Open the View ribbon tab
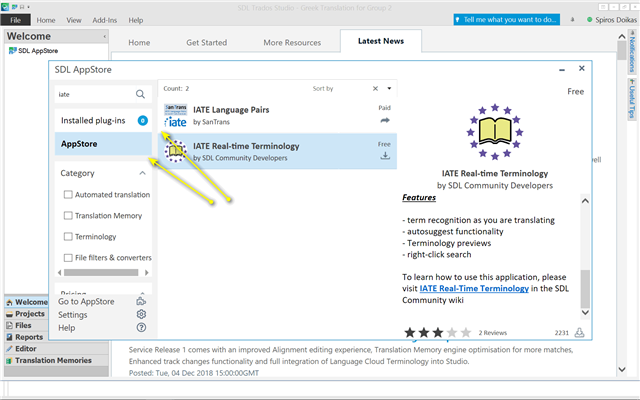Screen dimensions: 640x400 74,20
